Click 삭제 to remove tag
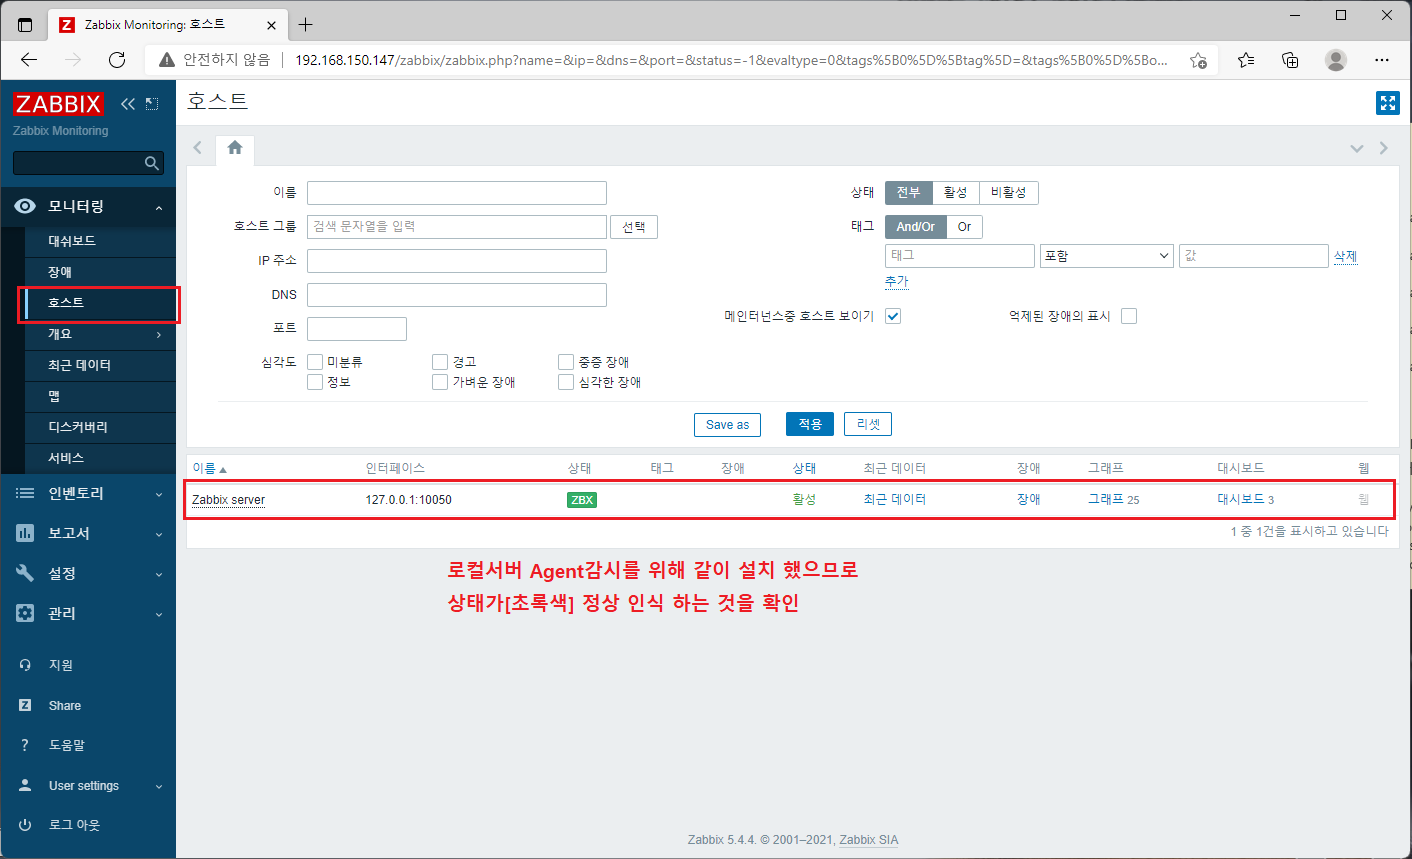 click(1345, 257)
